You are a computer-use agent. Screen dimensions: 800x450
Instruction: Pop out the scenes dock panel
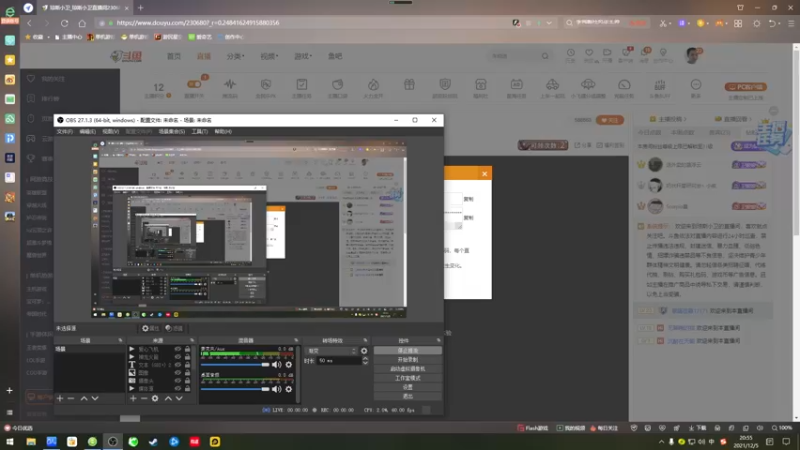[120, 340]
